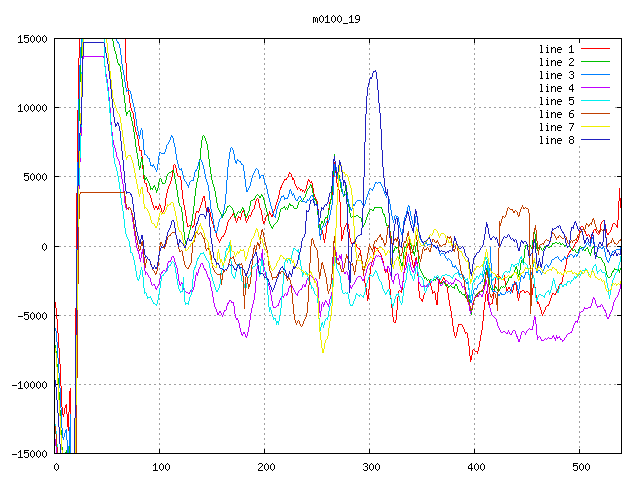
Task: Click the "line 5" legend label
Action: click(x=557, y=101)
